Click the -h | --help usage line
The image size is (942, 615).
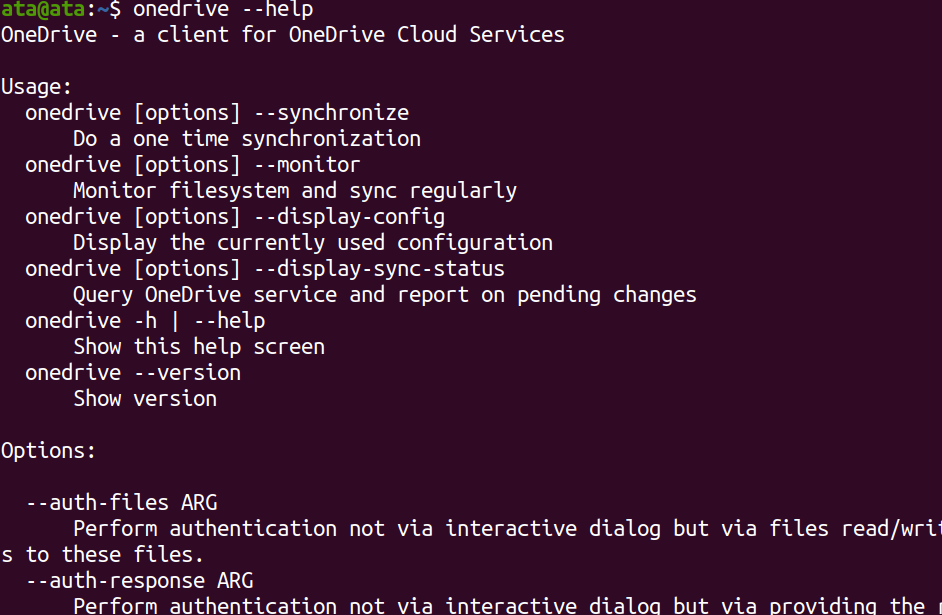[145, 321]
